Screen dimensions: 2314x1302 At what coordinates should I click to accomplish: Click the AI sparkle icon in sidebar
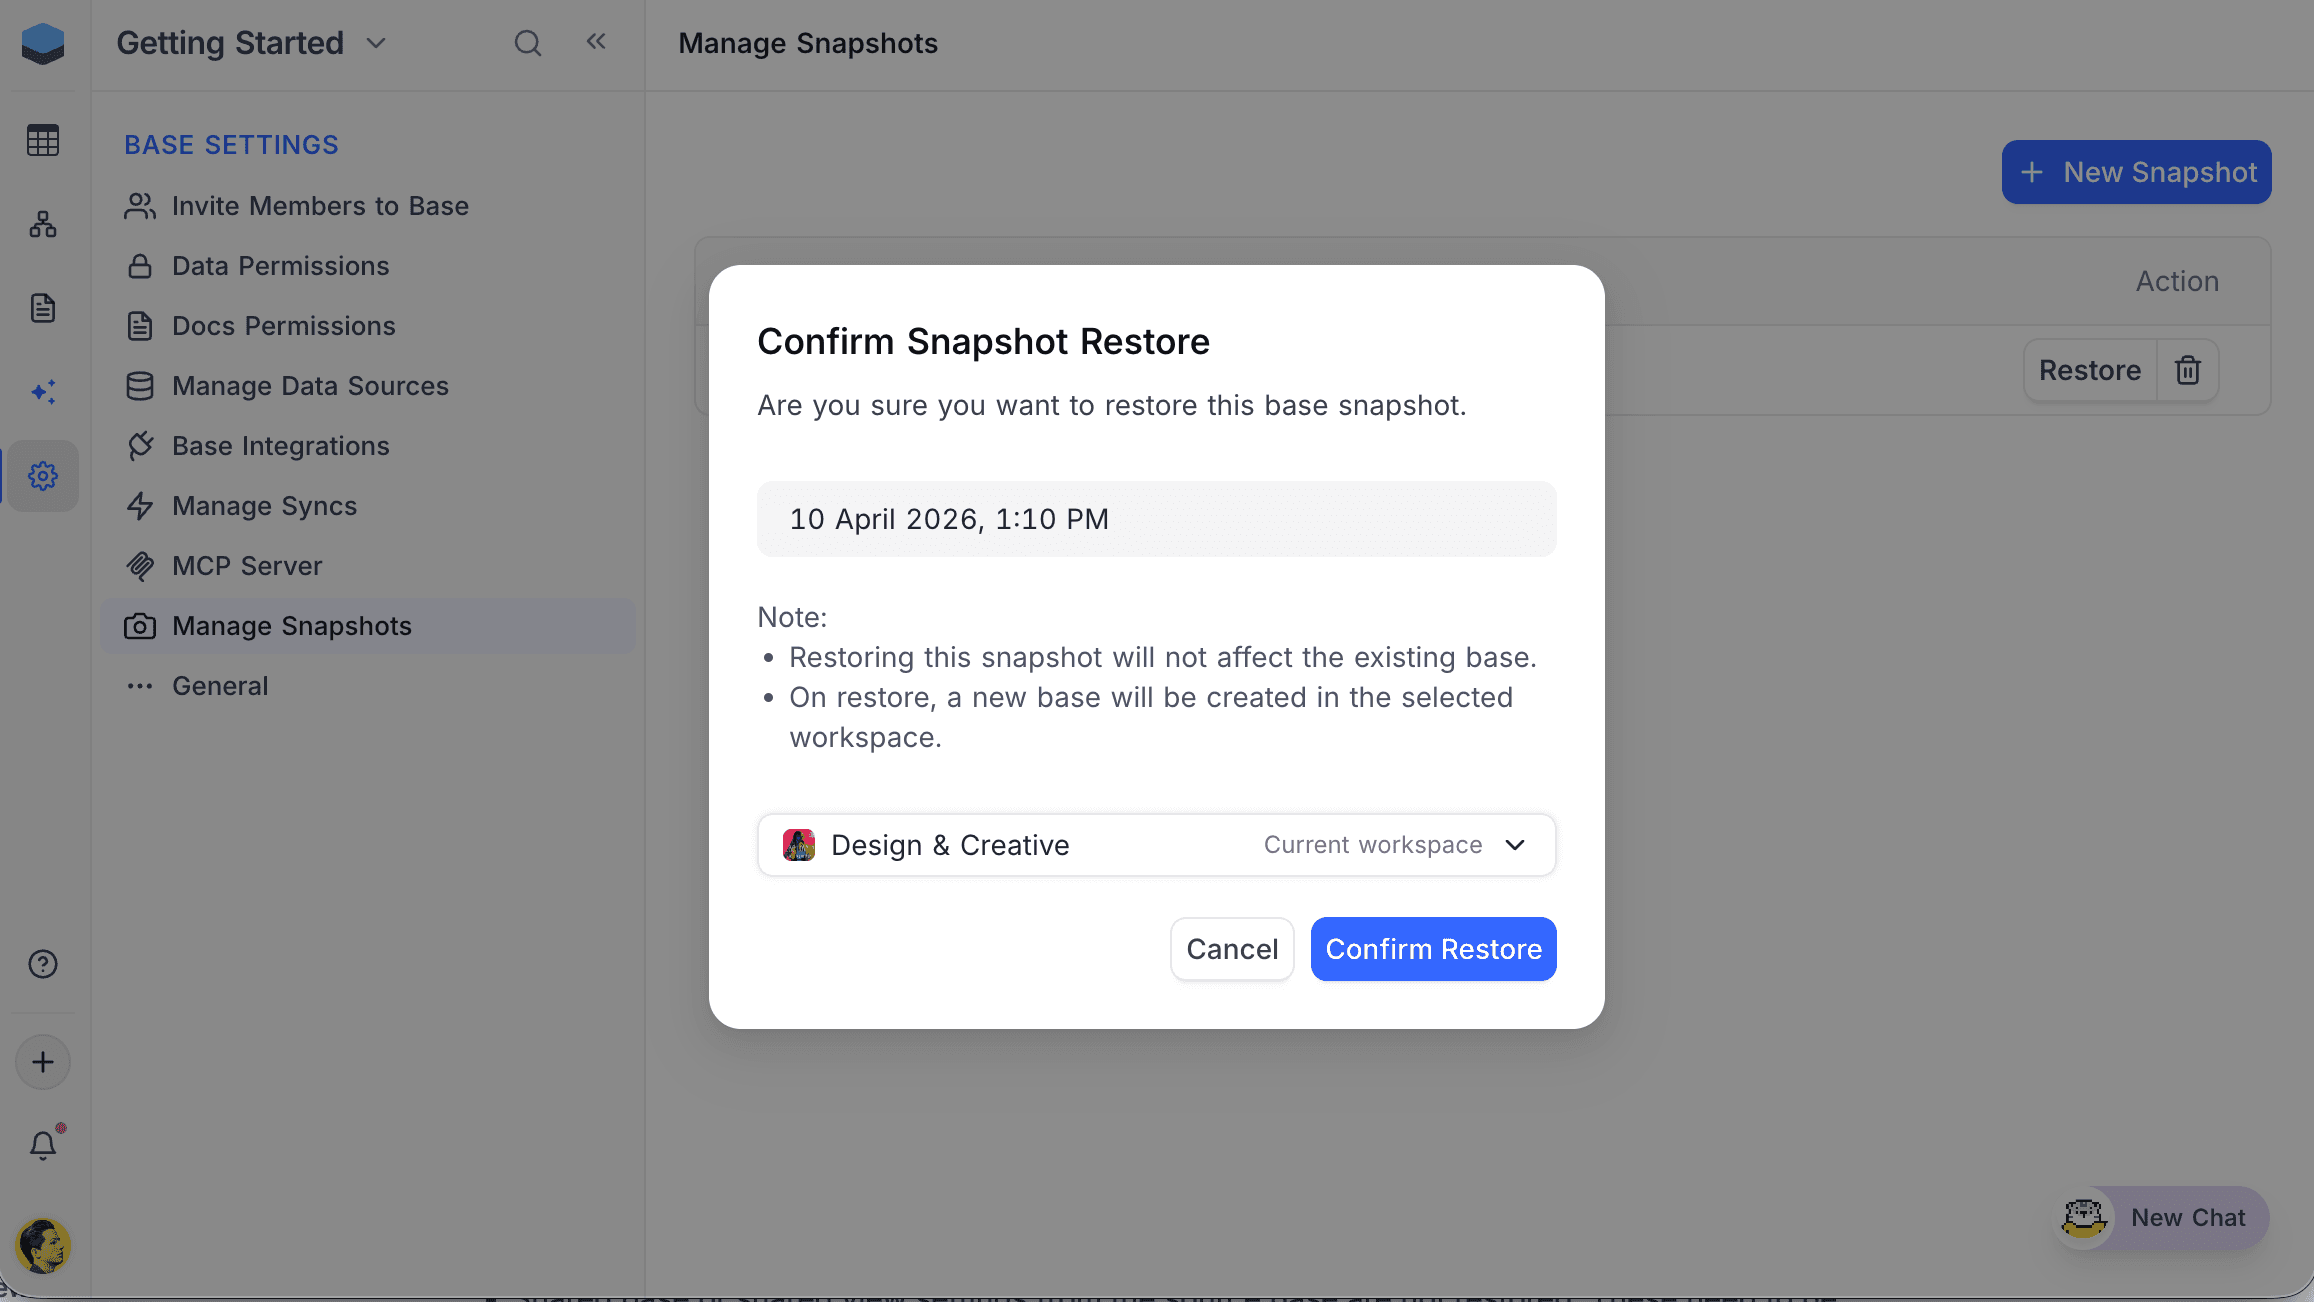pos(43,392)
